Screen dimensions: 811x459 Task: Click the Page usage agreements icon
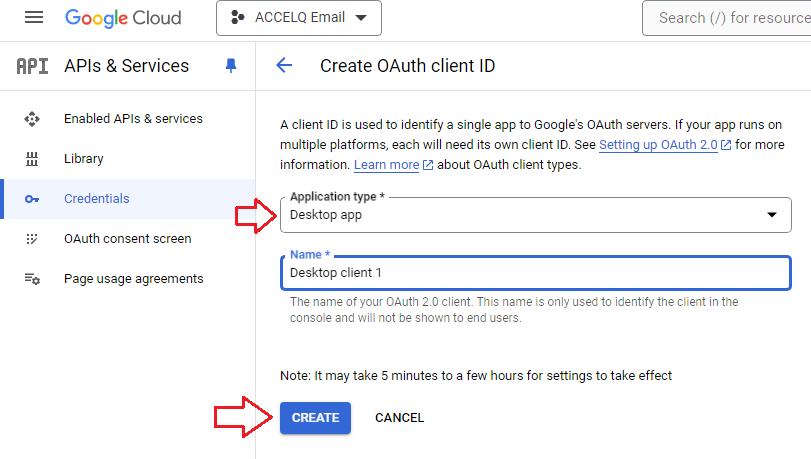click(x=32, y=279)
